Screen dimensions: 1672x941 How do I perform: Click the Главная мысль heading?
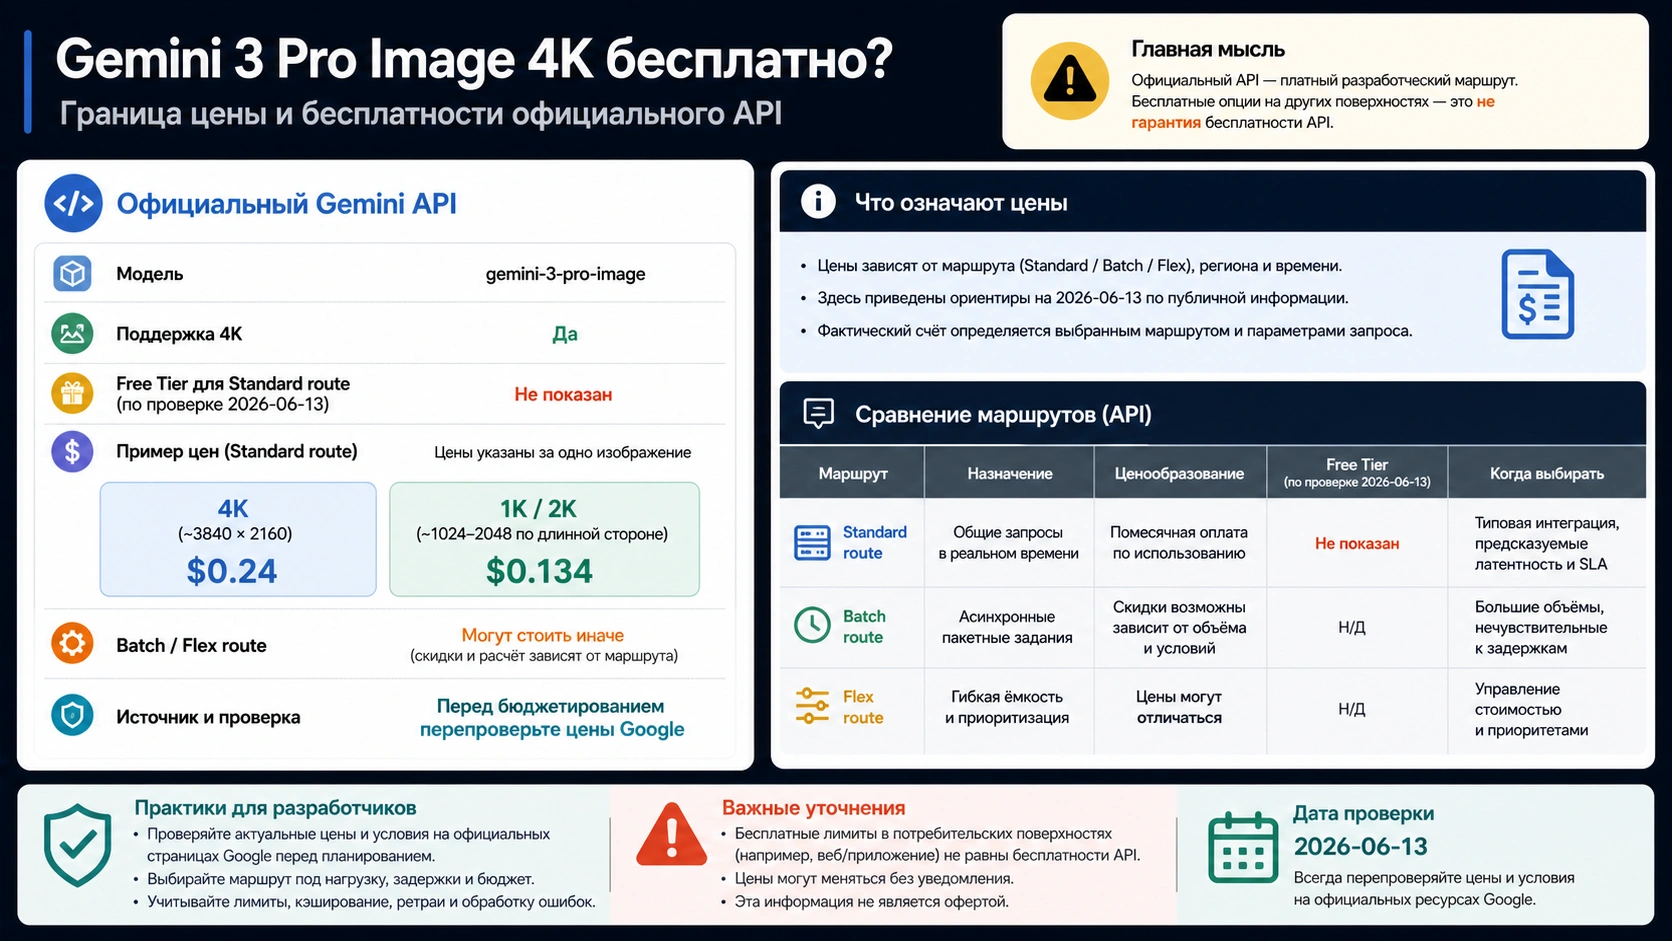pyautogui.click(x=1208, y=49)
